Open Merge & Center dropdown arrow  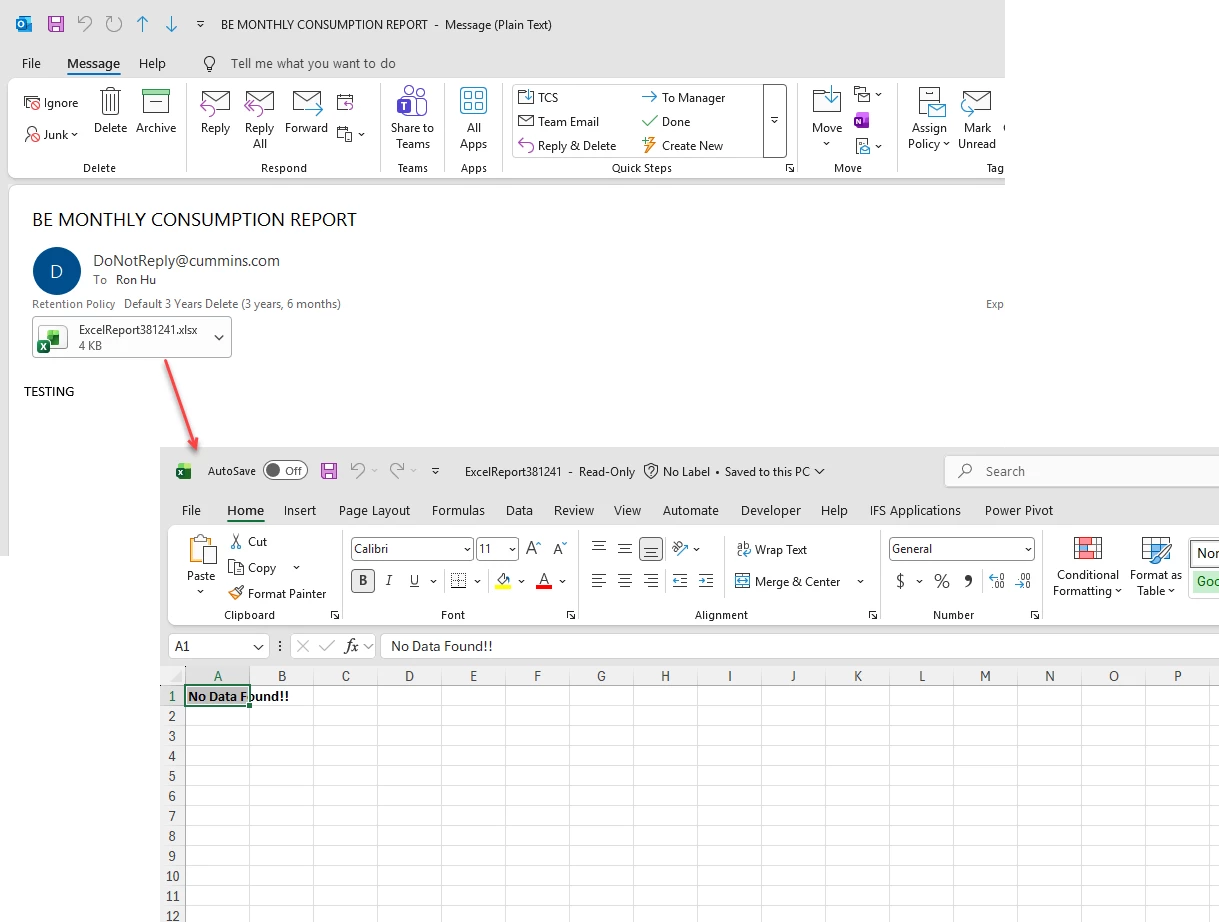(861, 581)
